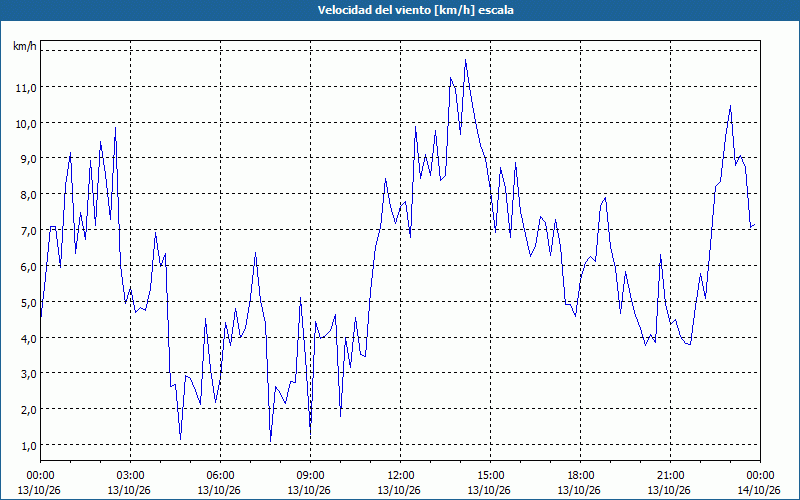Select the 4,0 value on the y-axis
The width and height of the screenshot is (800, 500).
click(28, 338)
